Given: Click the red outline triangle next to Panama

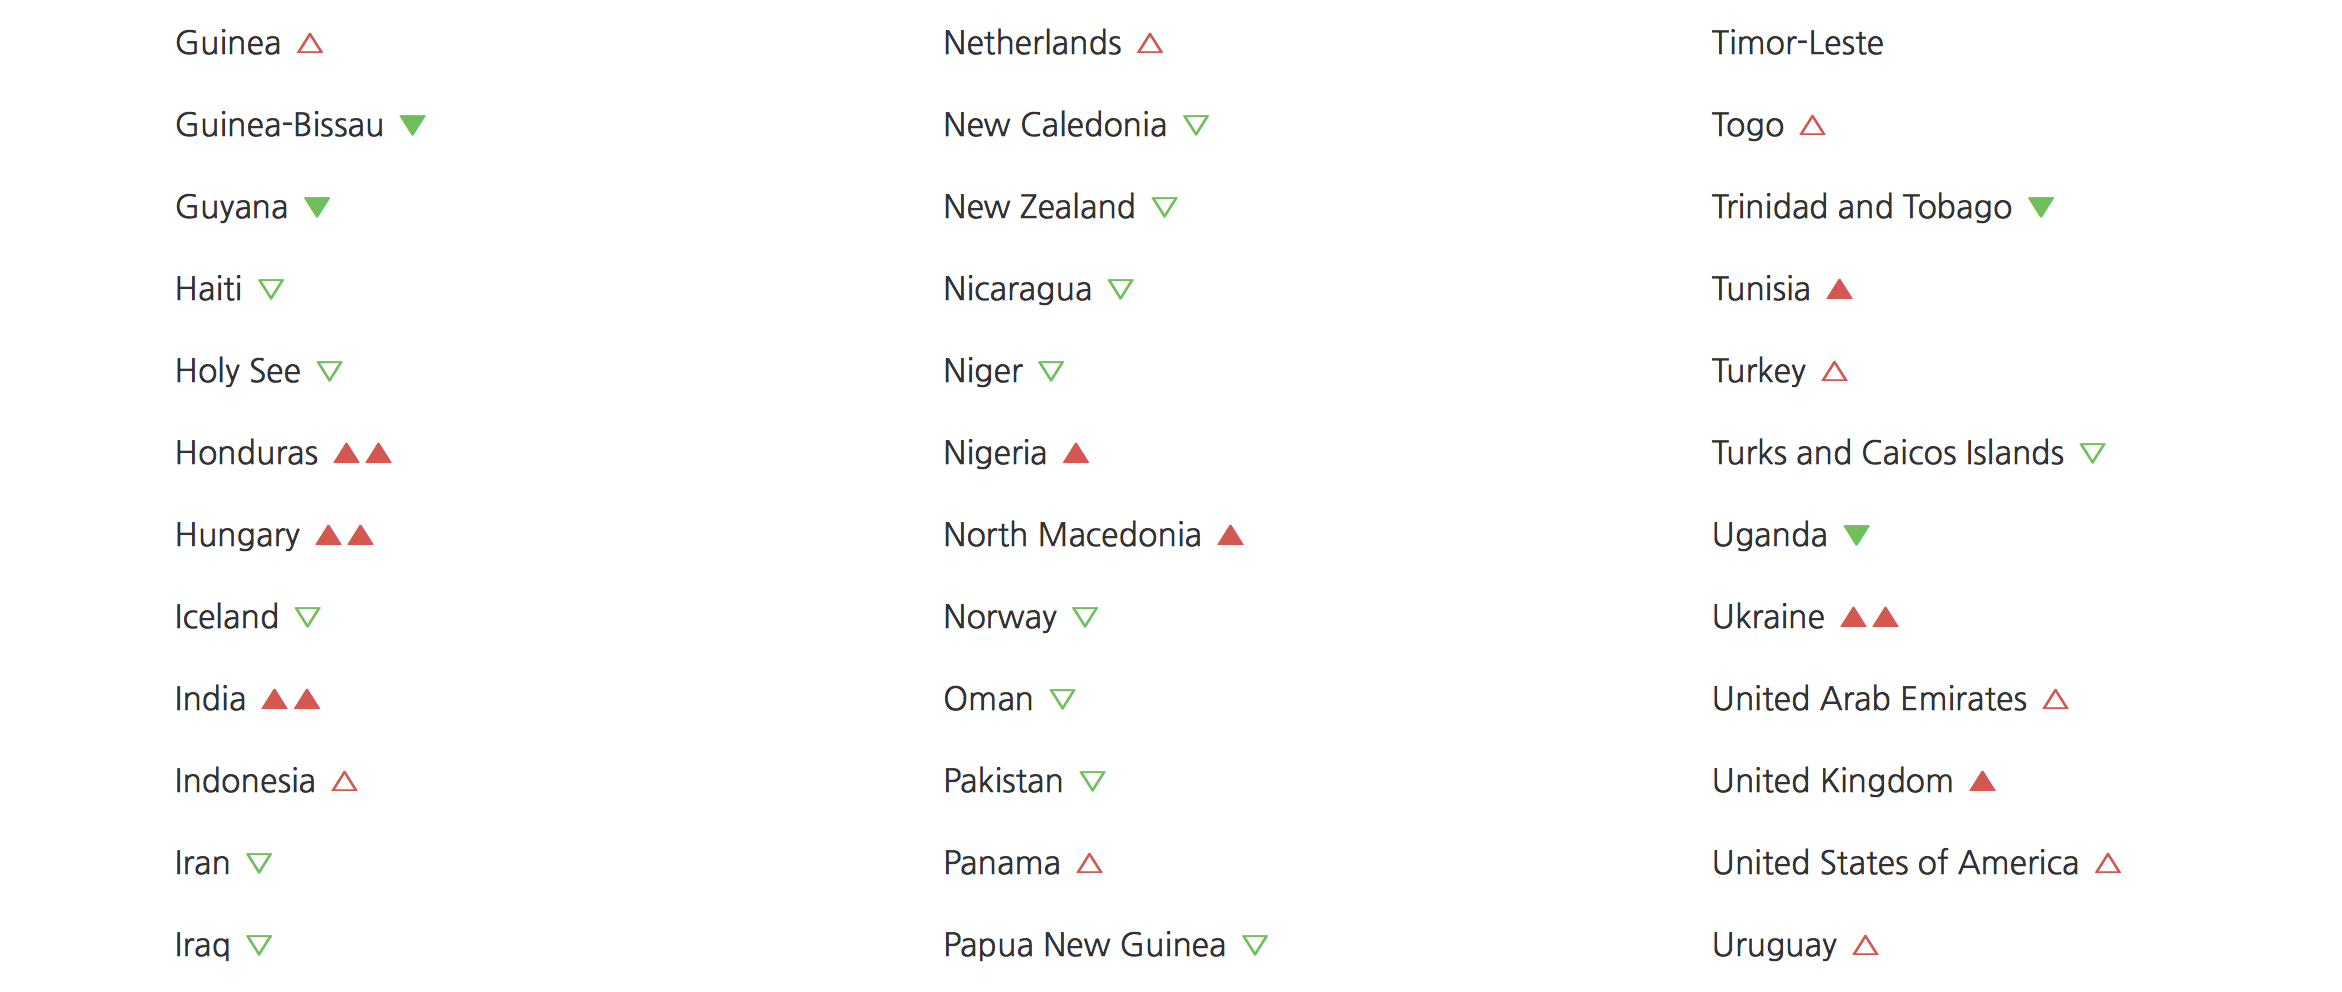Looking at the screenshot, I should click(x=1090, y=863).
